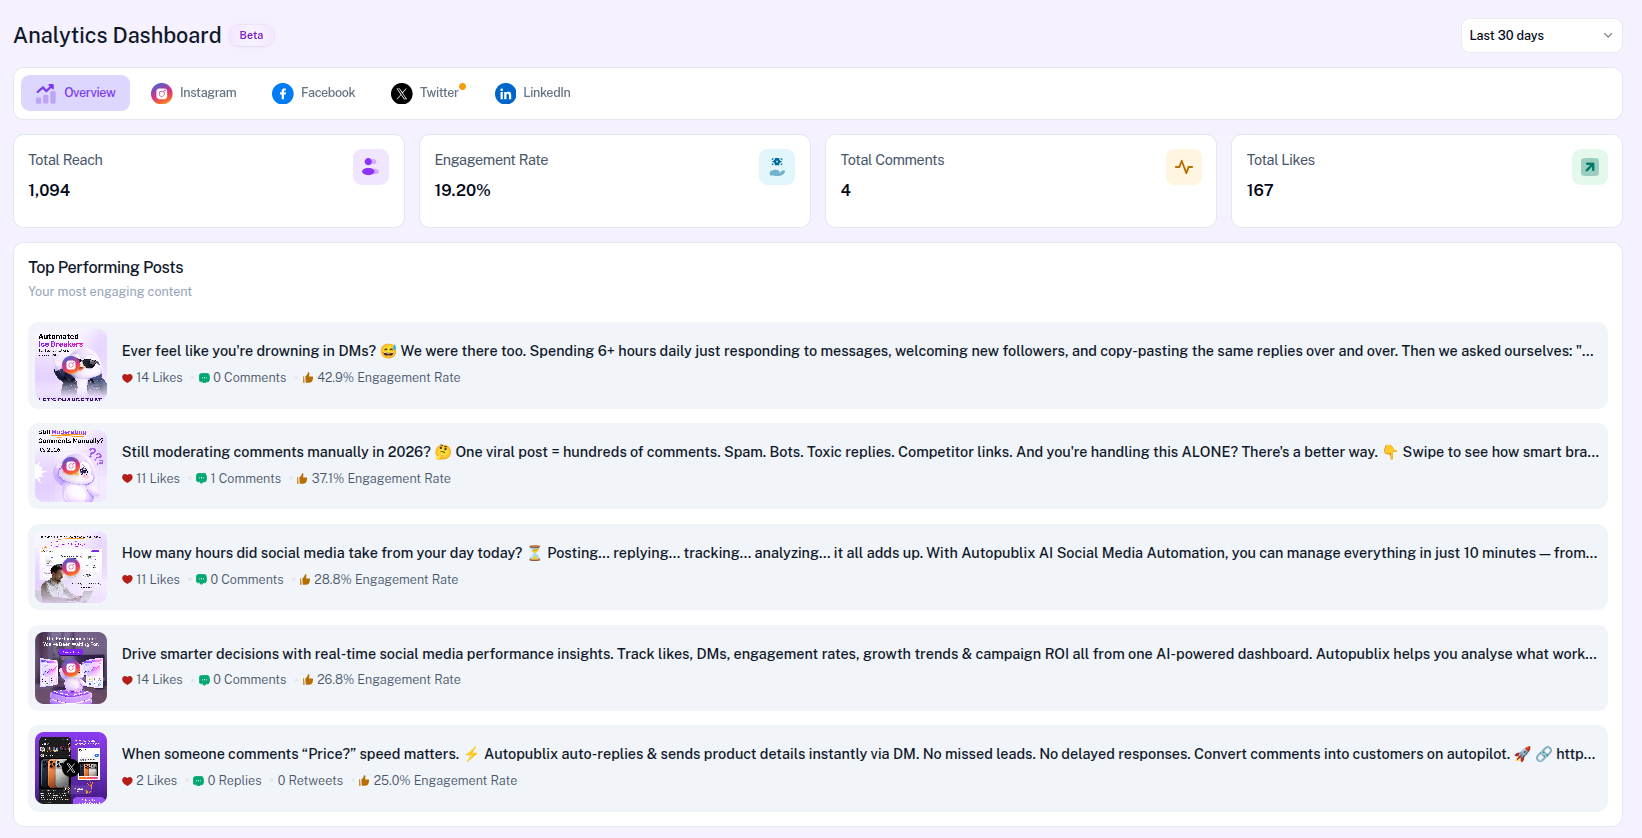This screenshot has height=838, width=1642.
Task: Click the Total Reach value 1,094
Action: [x=49, y=190]
